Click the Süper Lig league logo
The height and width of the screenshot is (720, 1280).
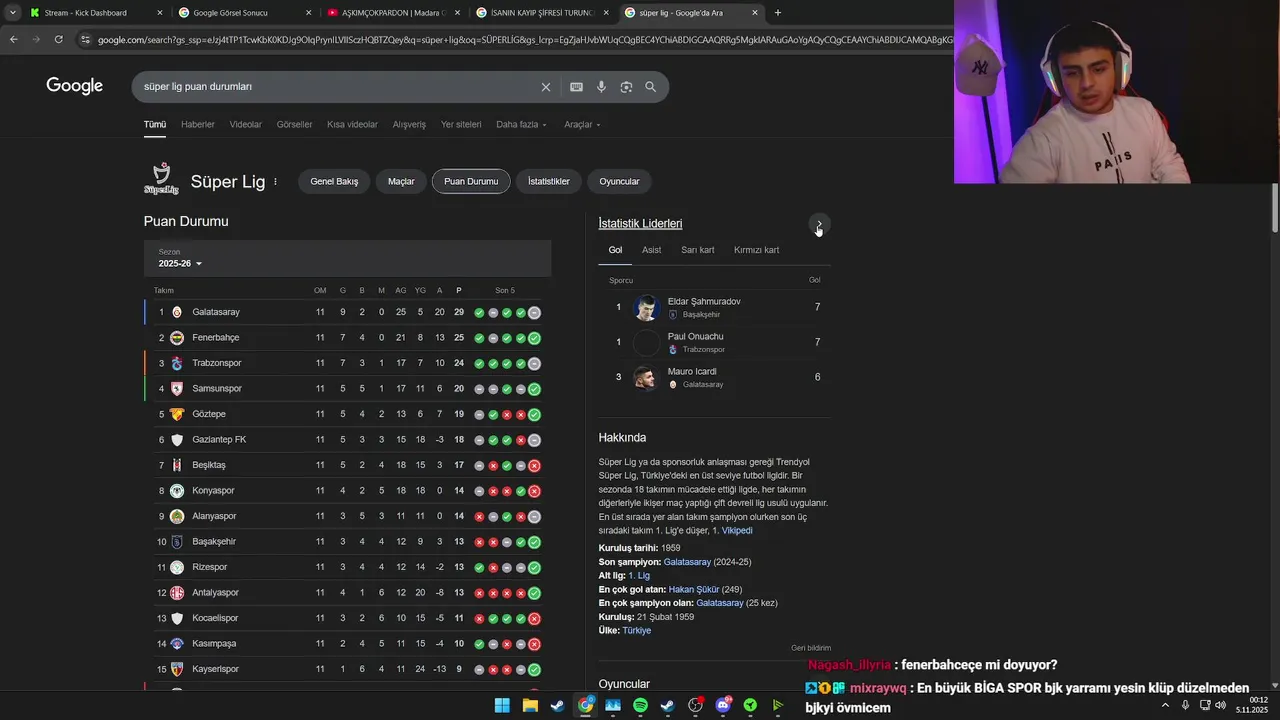pos(161,179)
